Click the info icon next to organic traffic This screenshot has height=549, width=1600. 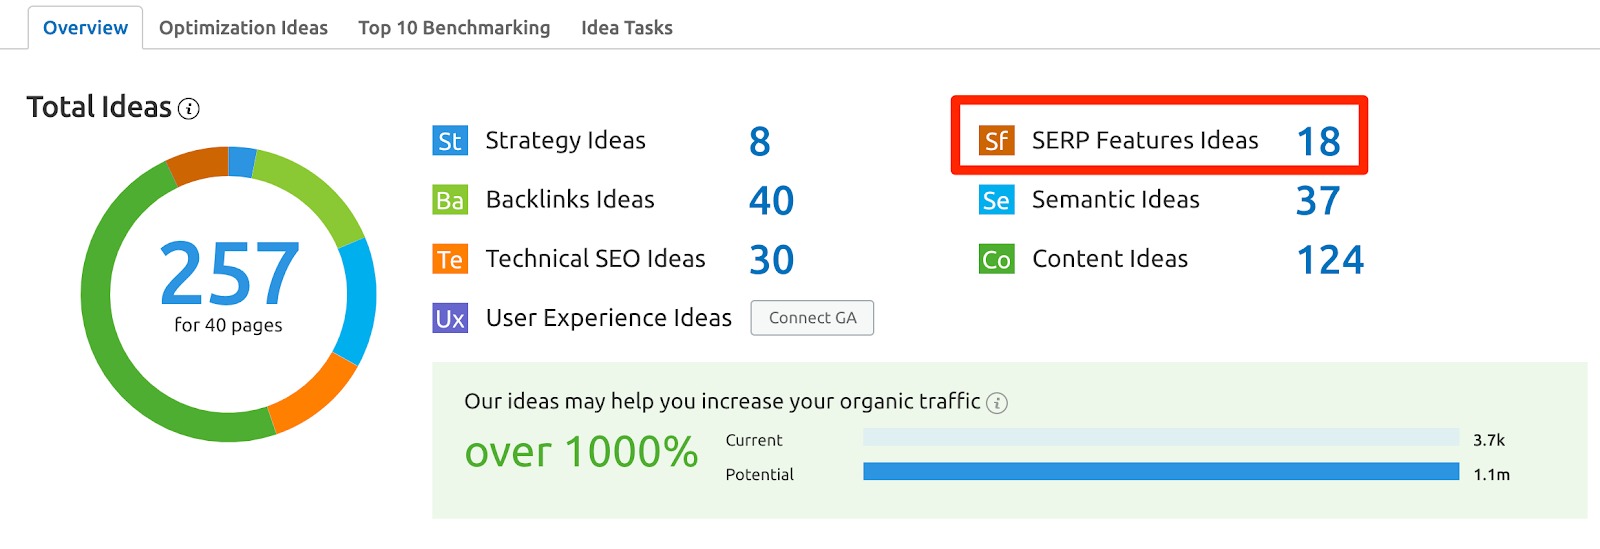[x=997, y=403]
